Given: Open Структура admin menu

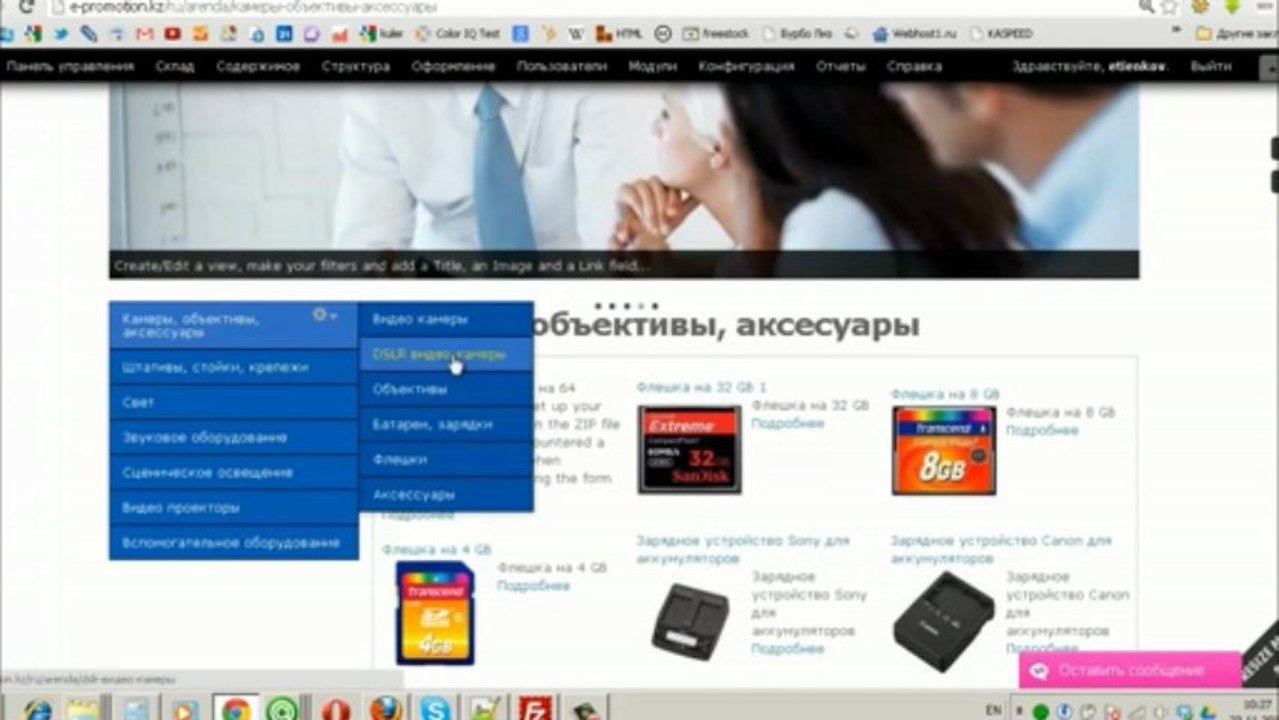Looking at the screenshot, I should [356, 67].
